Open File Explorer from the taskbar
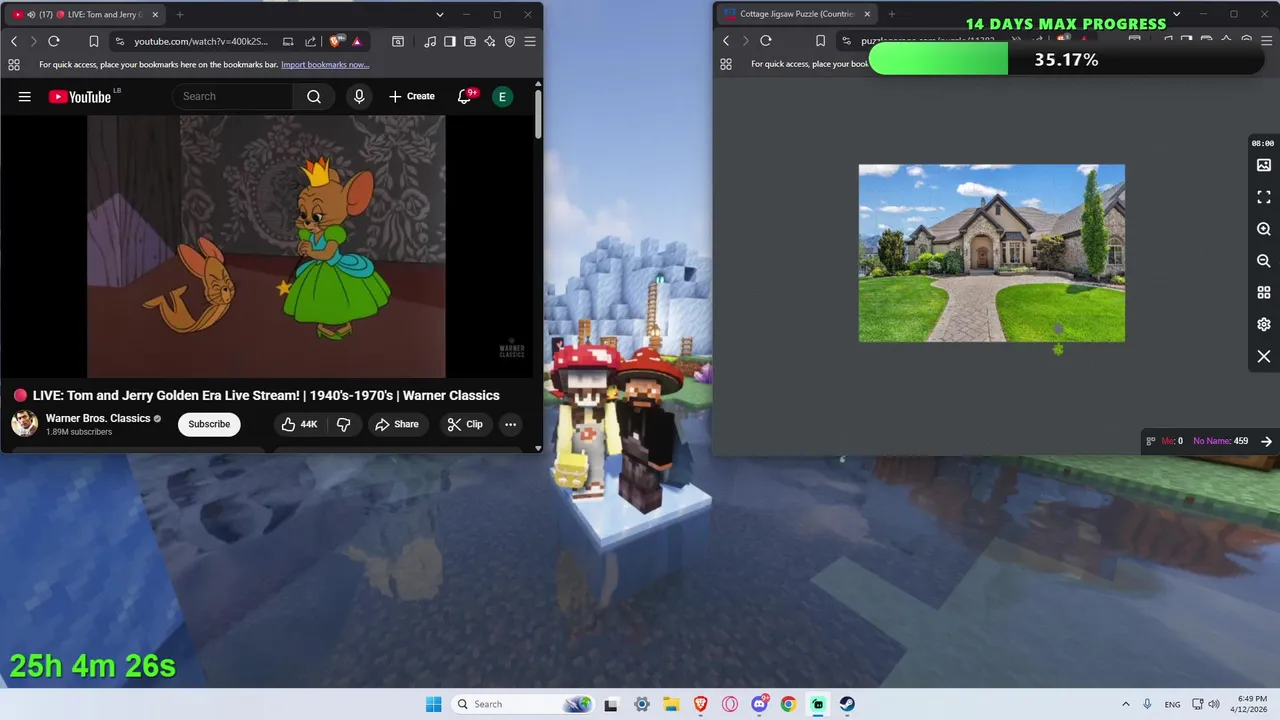 pyautogui.click(x=671, y=704)
